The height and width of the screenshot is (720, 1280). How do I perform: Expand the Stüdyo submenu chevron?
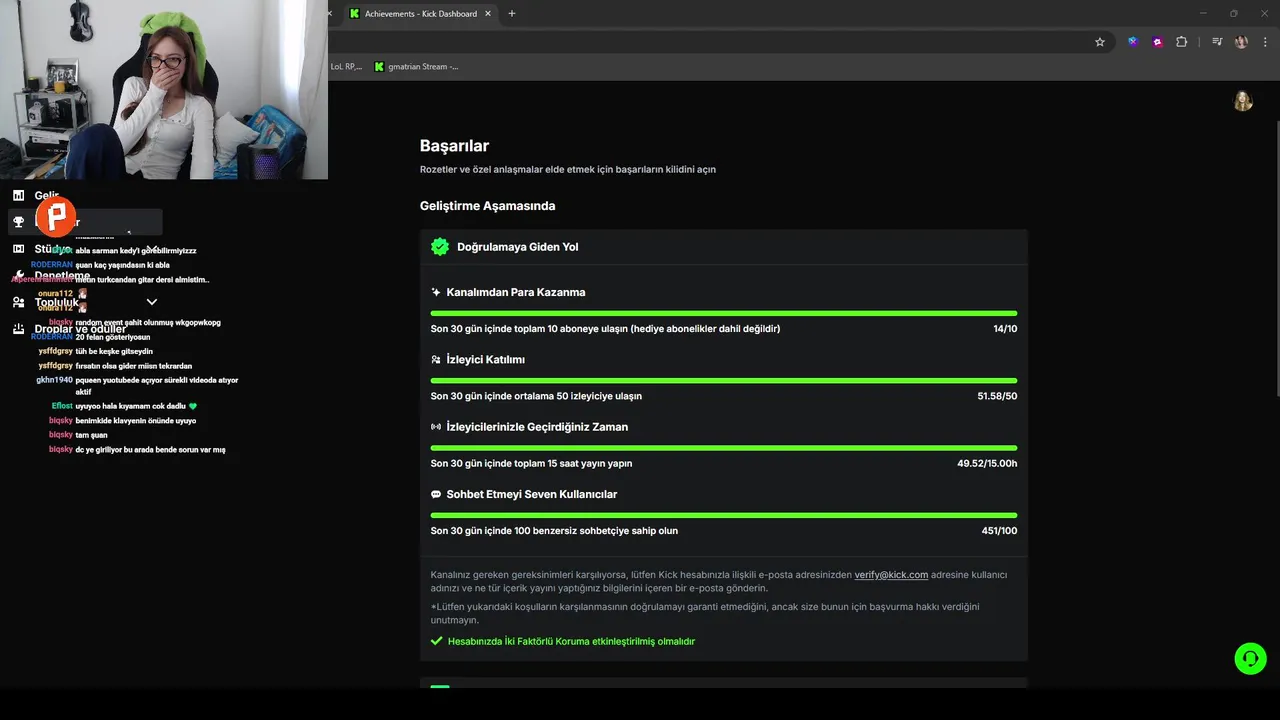pyautogui.click(x=152, y=249)
